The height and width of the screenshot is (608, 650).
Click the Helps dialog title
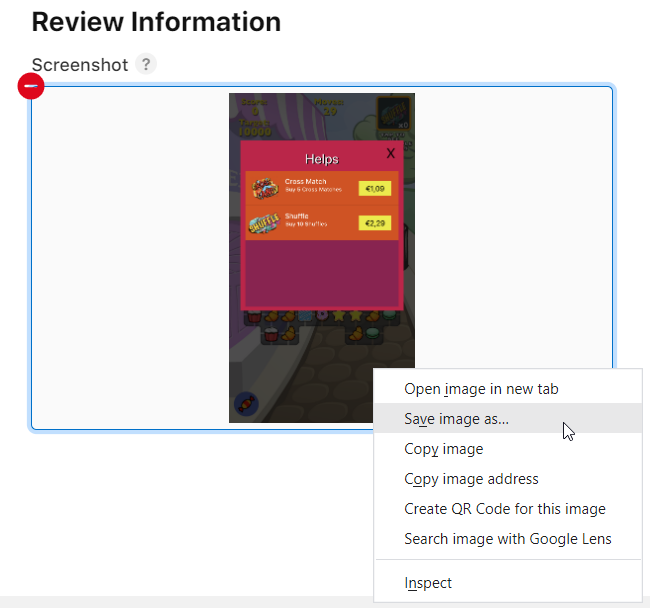(322, 159)
